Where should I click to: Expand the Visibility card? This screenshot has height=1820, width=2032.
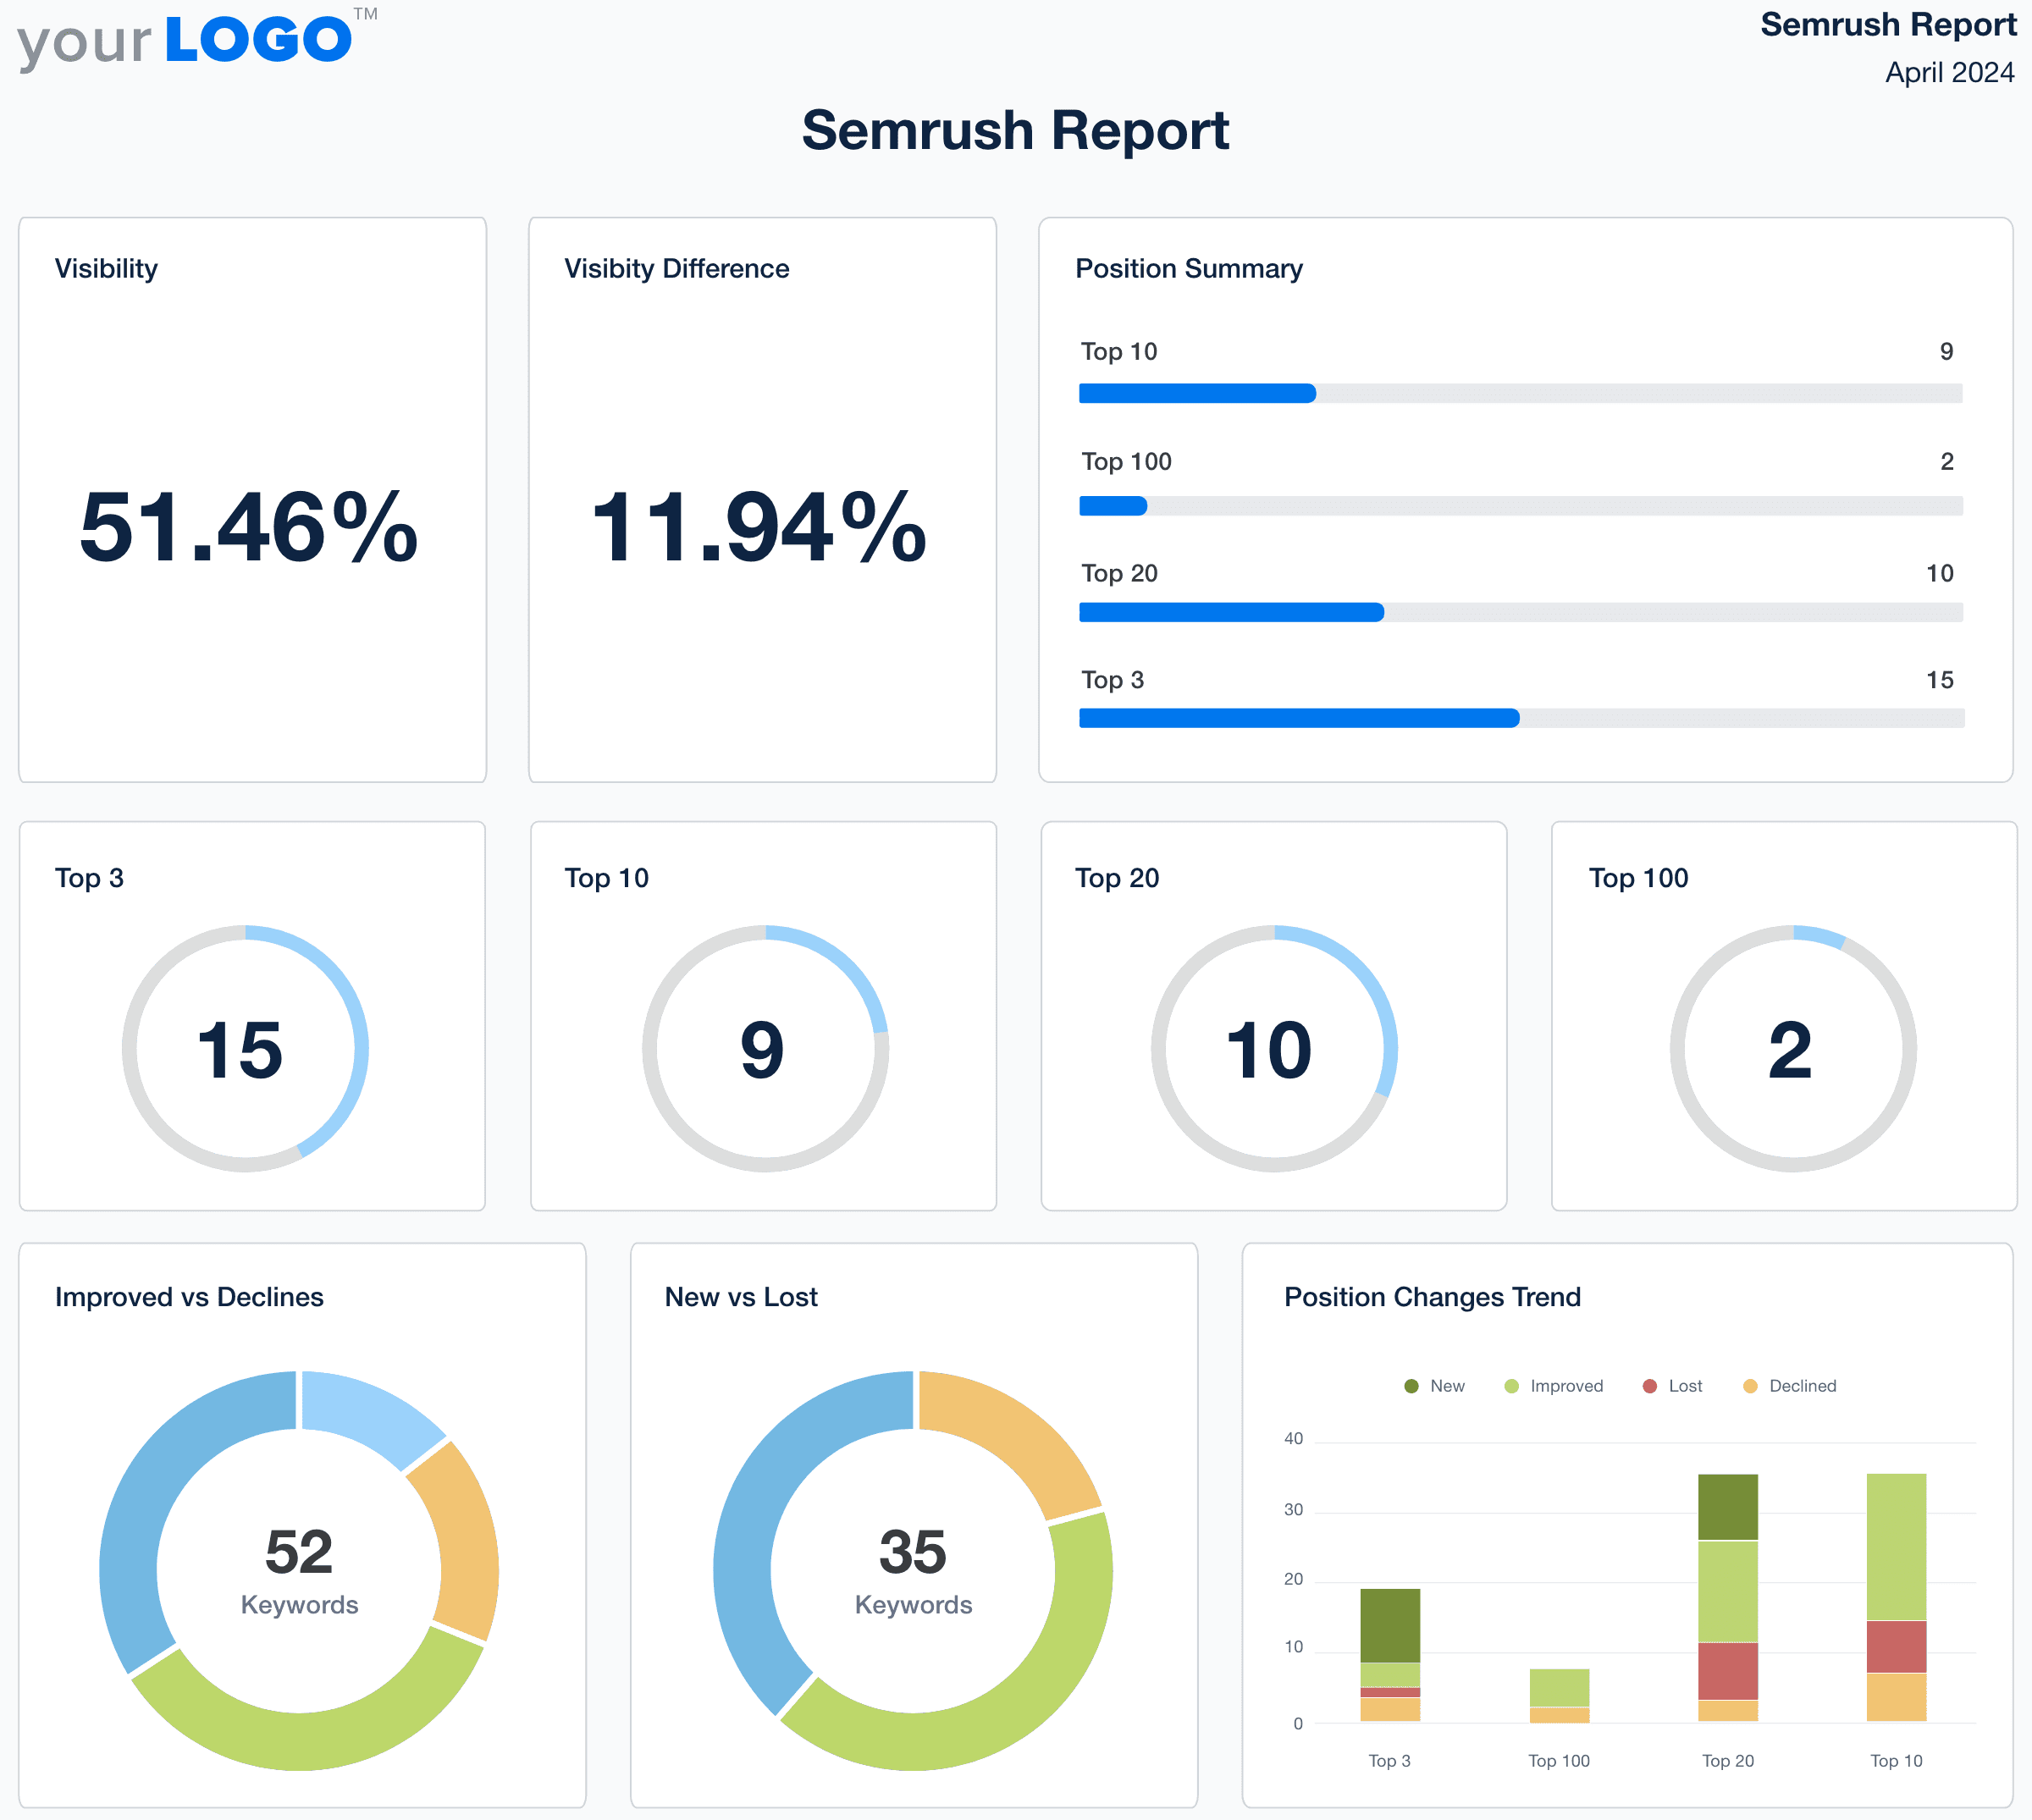tap(105, 268)
